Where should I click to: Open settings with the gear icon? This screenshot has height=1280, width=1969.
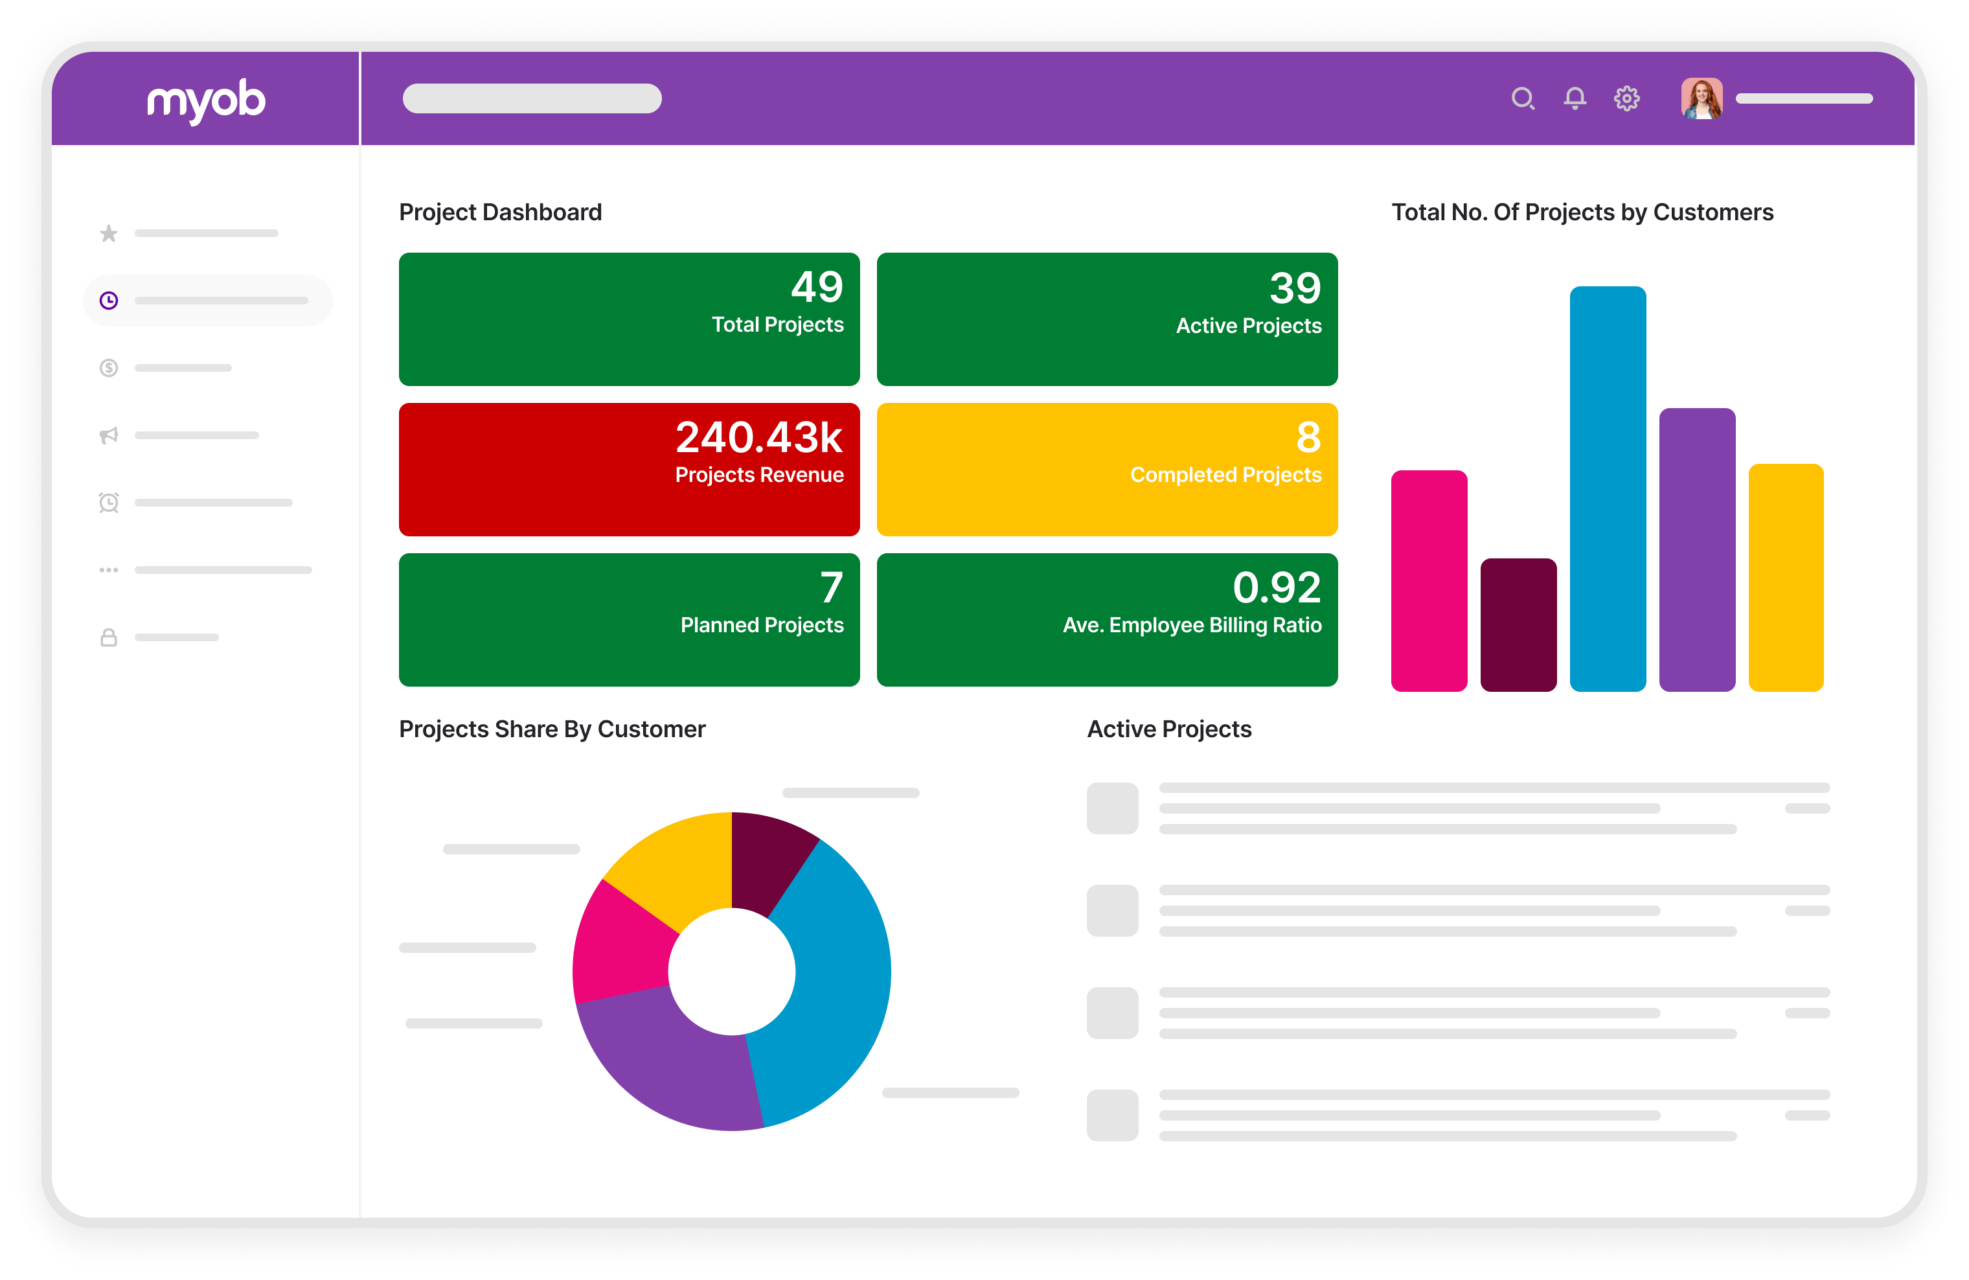[x=1626, y=98]
